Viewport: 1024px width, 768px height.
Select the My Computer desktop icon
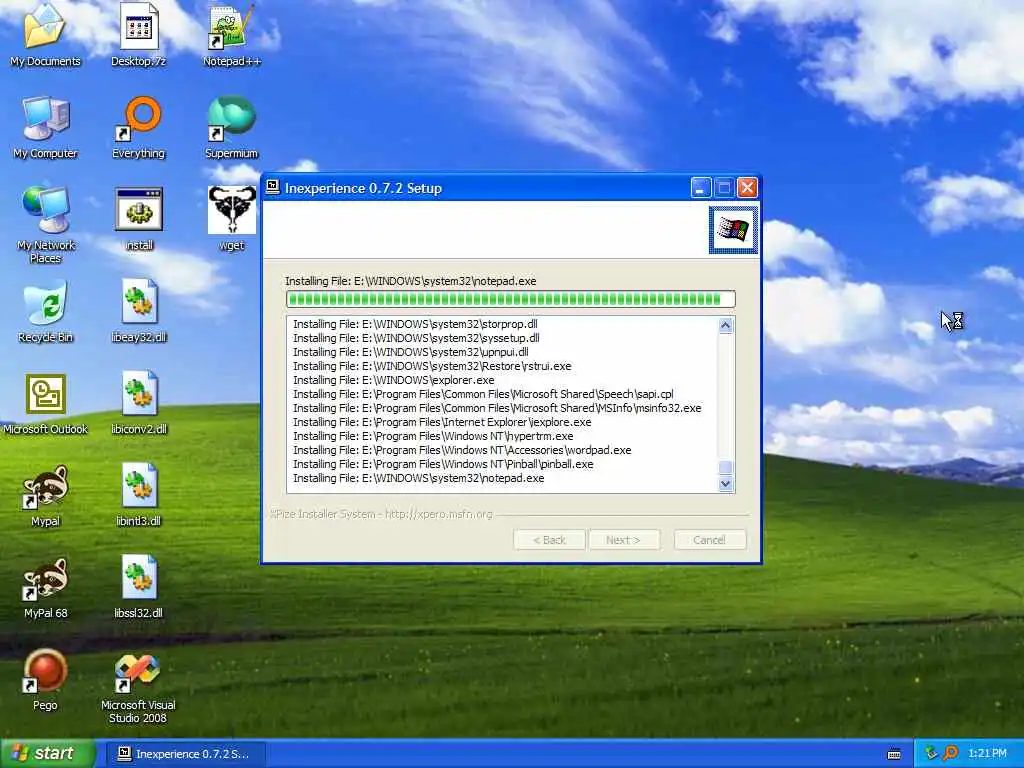[45, 127]
